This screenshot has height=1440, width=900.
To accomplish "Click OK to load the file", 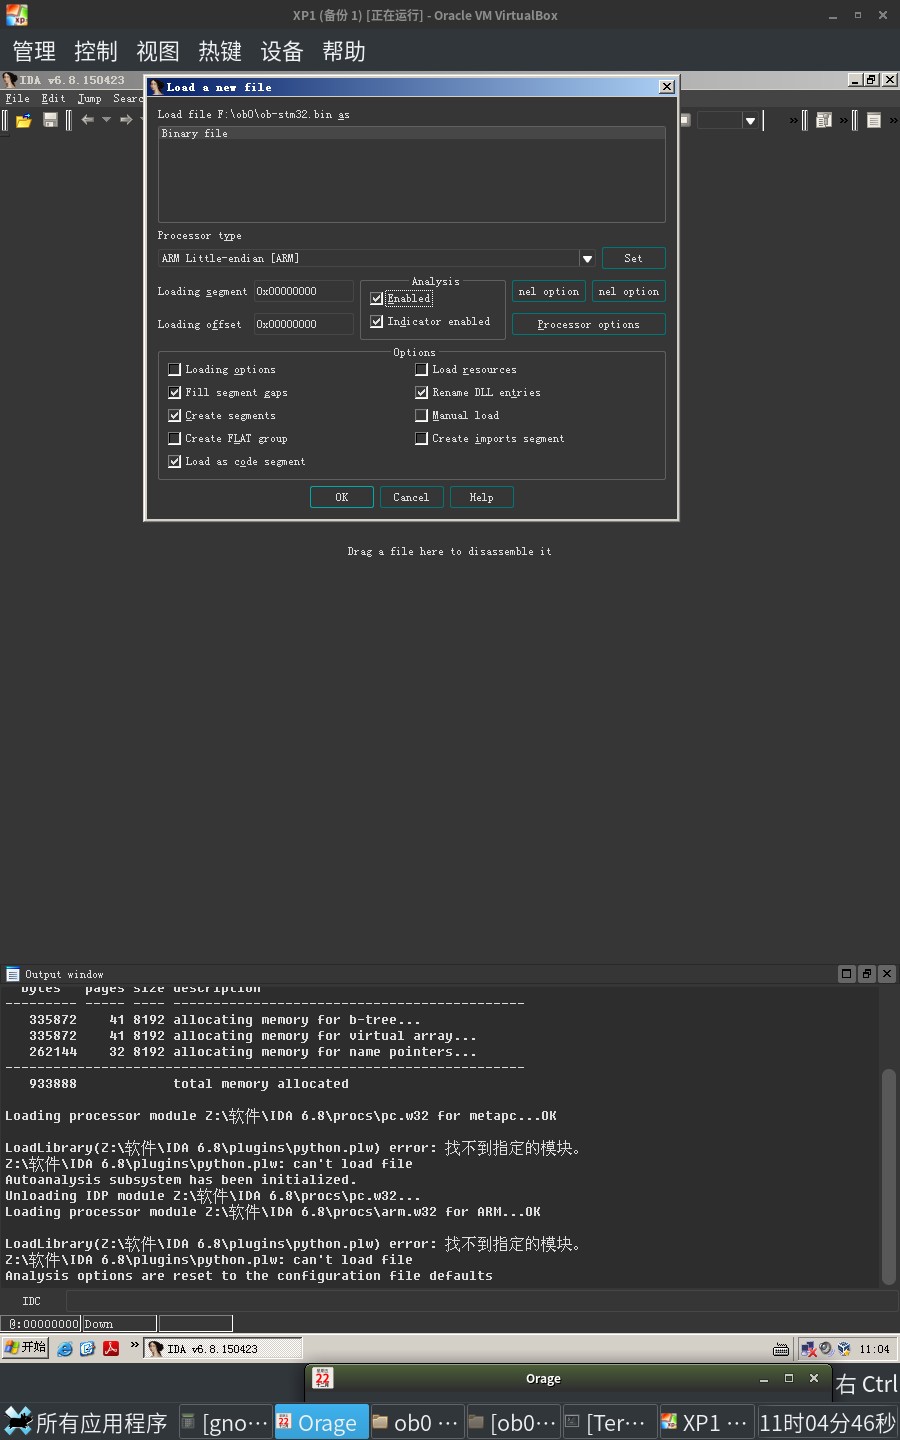I will (x=342, y=497).
